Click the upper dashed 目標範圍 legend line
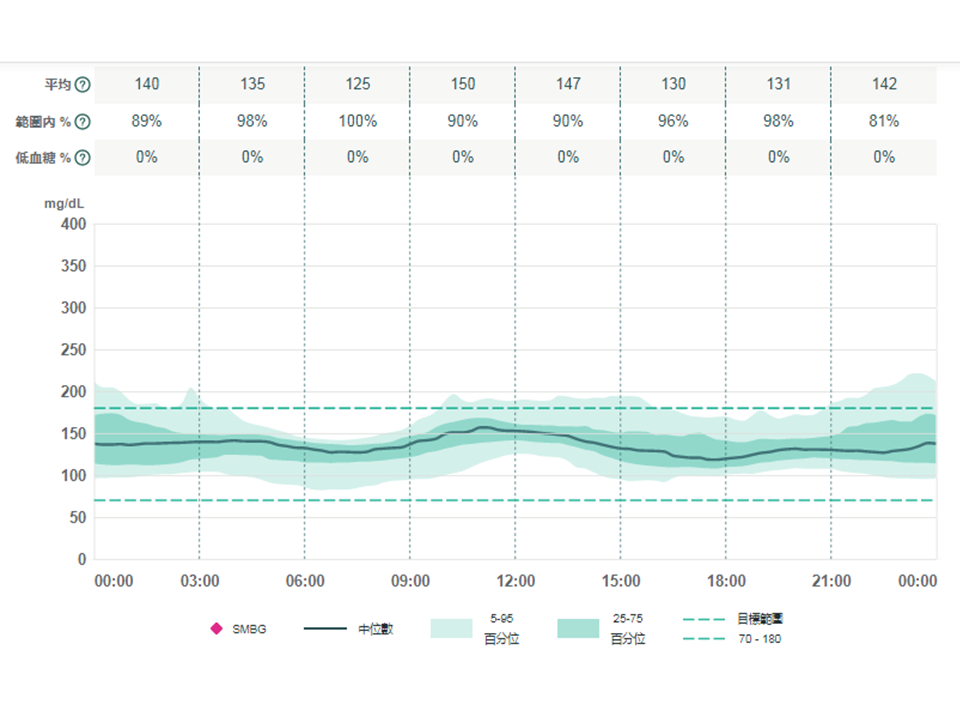Screen dimensions: 960x720 (x=703, y=620)
